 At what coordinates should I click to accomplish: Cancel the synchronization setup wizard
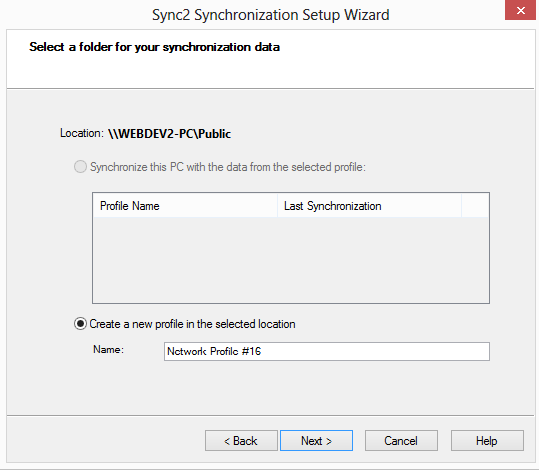[x=401, y=440]
